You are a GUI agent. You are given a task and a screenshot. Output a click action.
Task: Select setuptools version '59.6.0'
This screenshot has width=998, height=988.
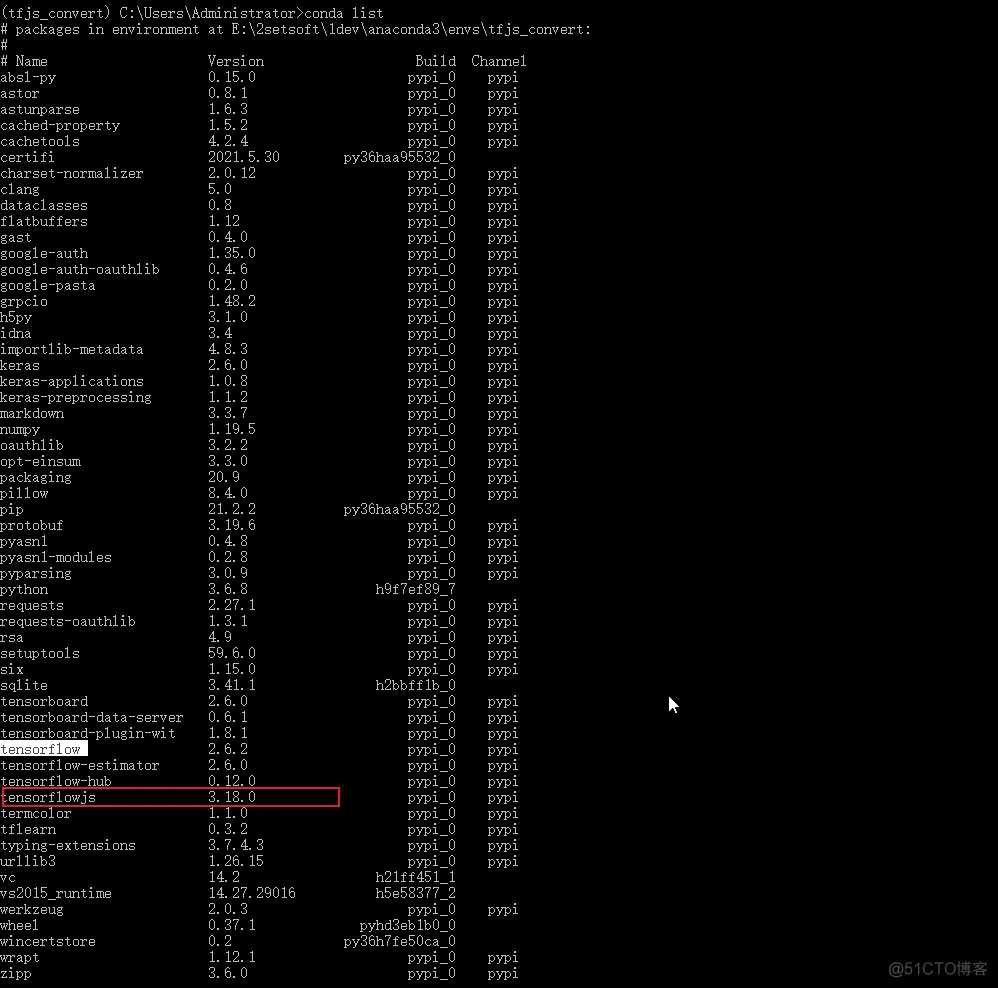click(x=232, y=653)
